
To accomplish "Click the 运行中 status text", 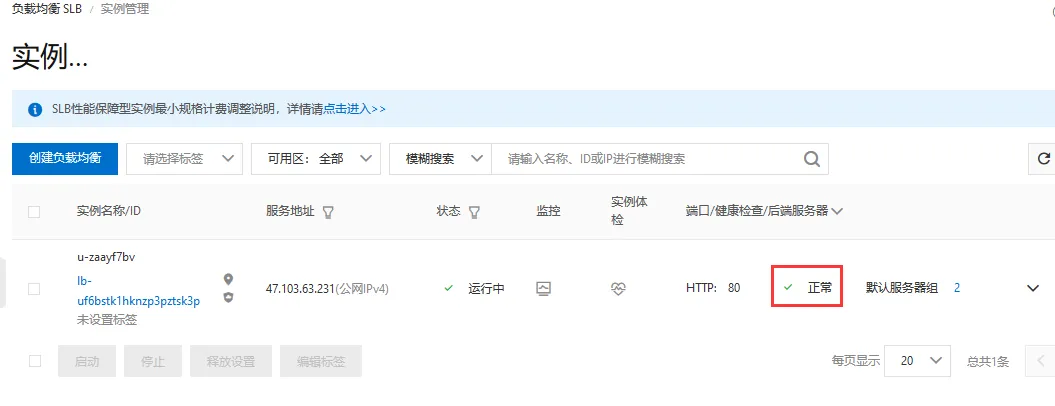I will click(486, 289).
